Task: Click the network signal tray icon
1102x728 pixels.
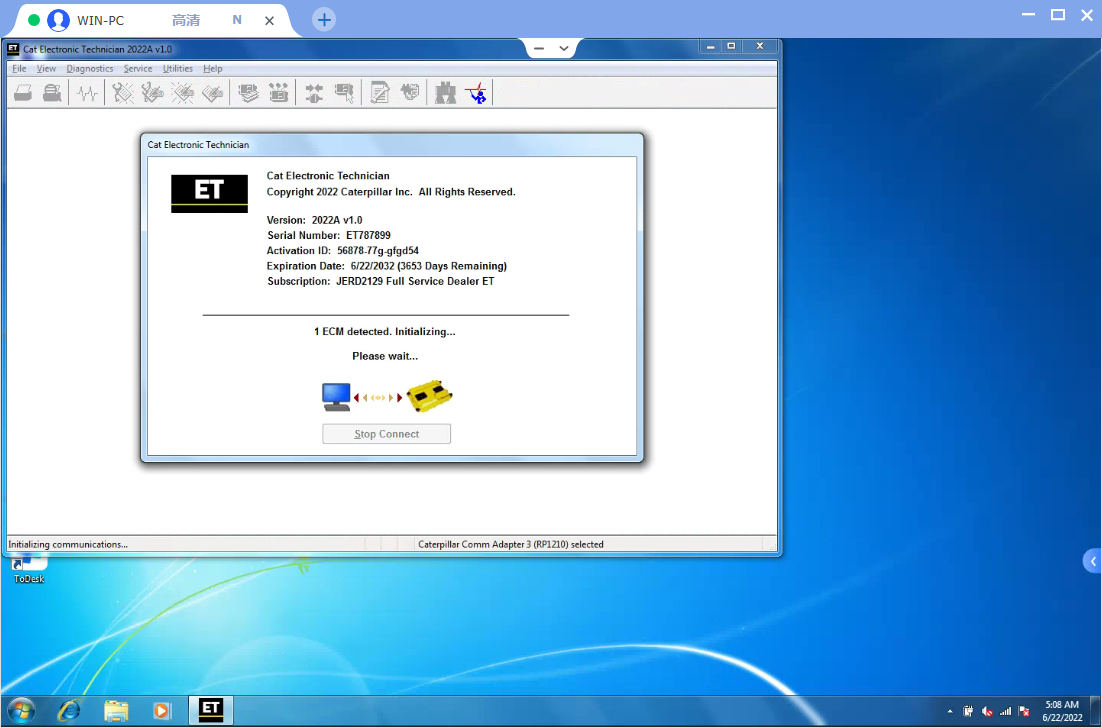Action: tap(1006, 711)
